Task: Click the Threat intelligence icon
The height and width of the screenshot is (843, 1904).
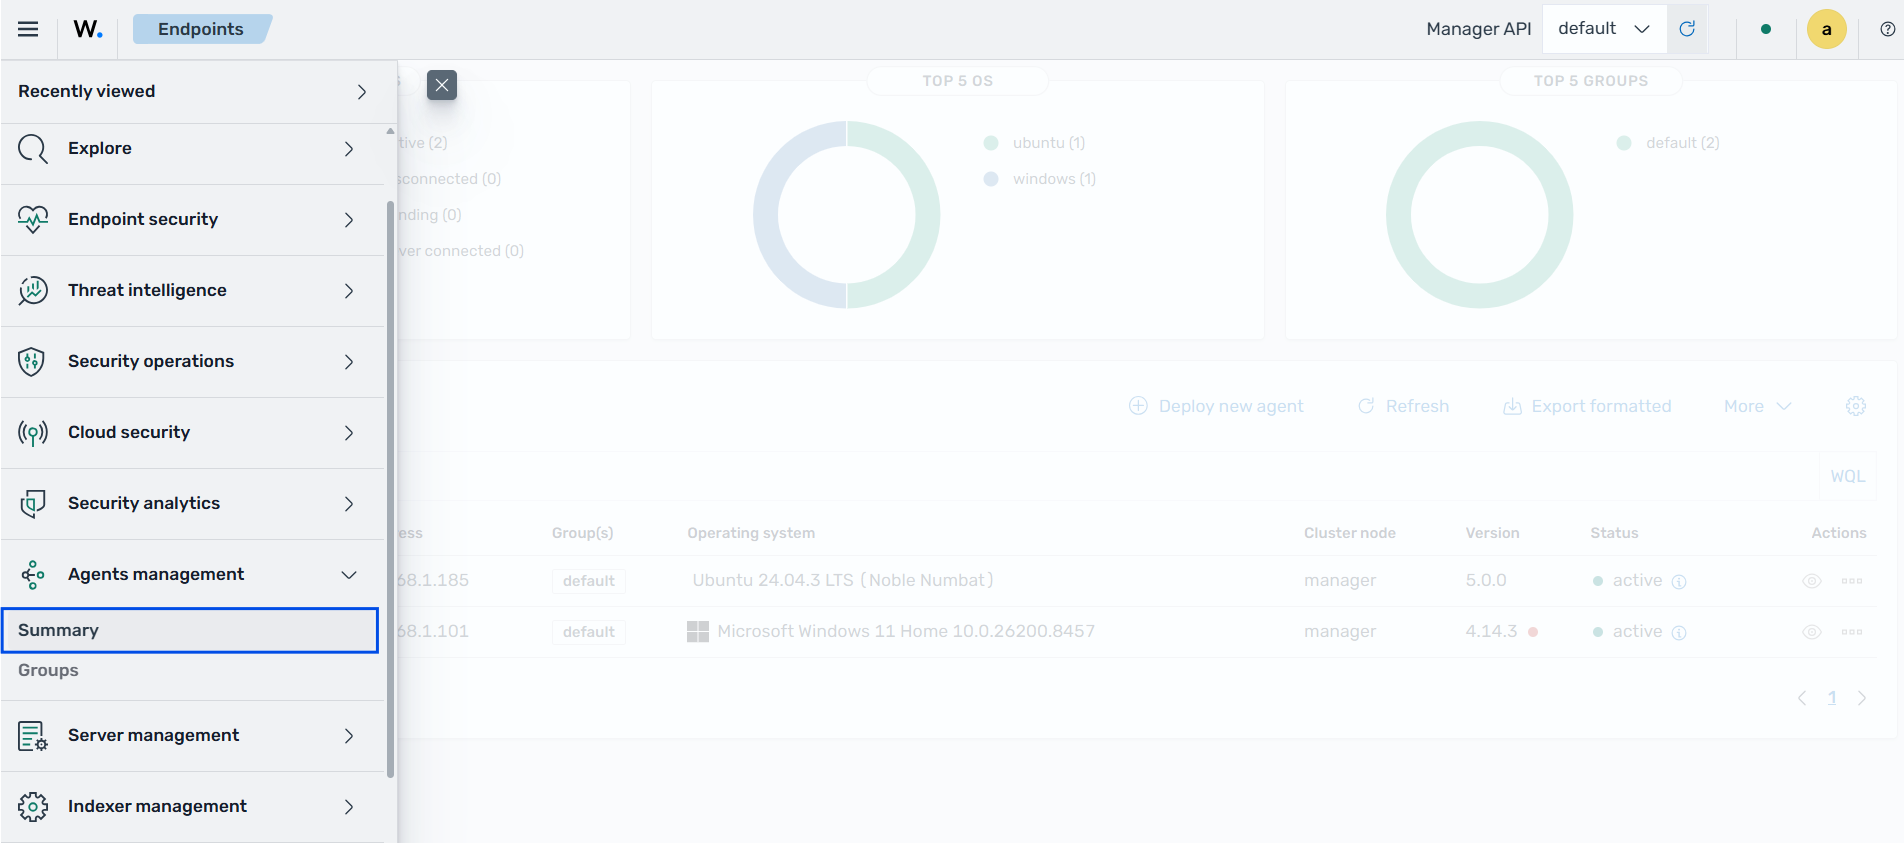Action: coord(33,291)
